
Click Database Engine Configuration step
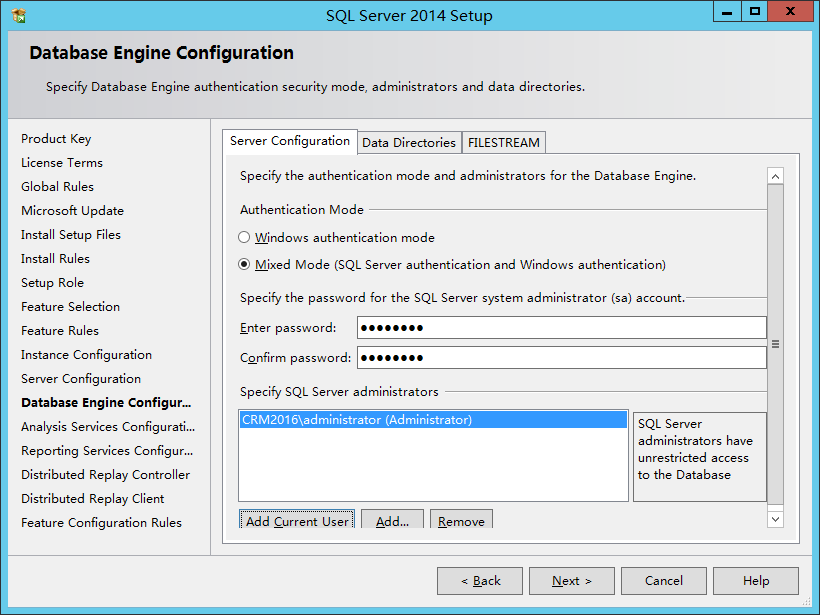coord(106,403)
